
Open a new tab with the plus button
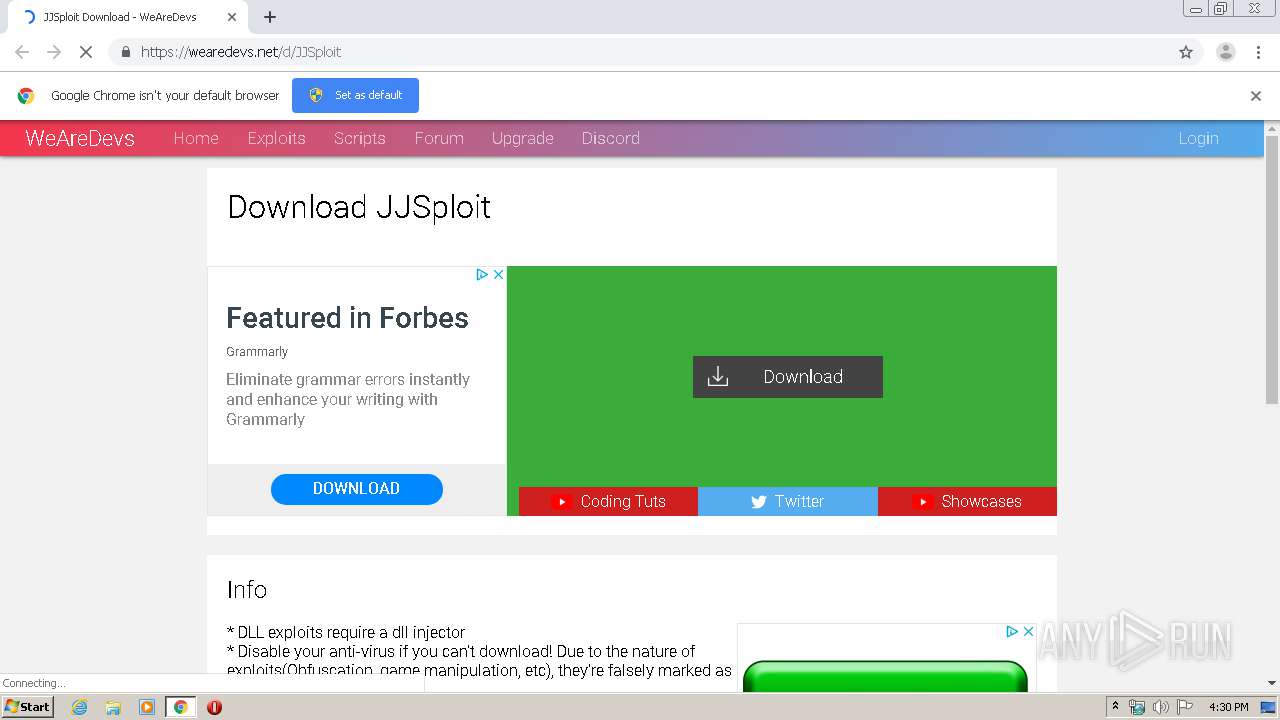270,17
